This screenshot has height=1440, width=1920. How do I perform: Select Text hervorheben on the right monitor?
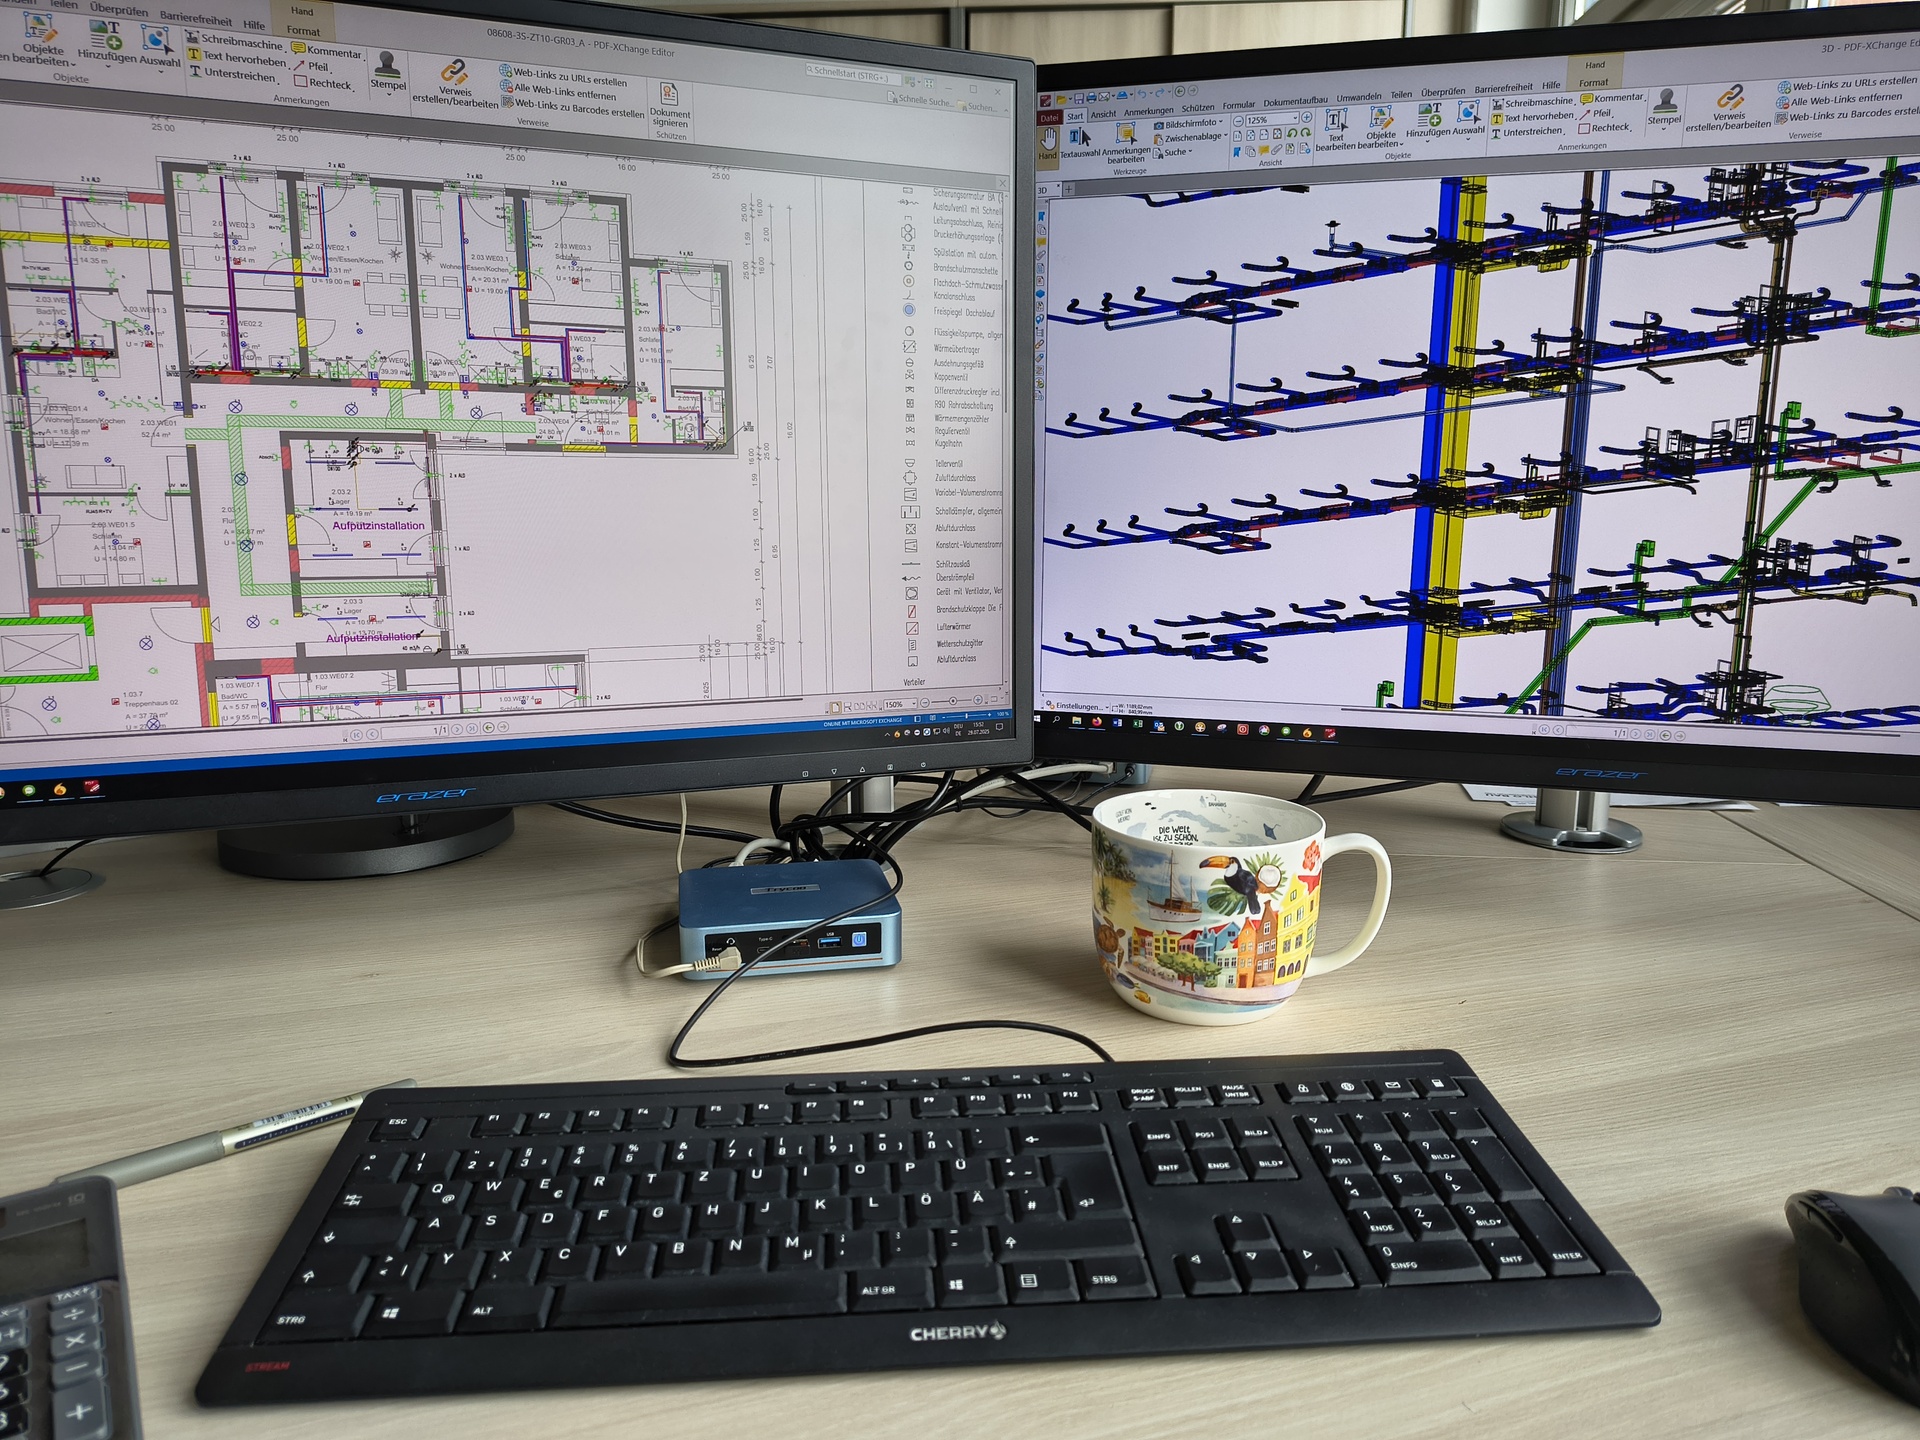tap(1532, 117)
